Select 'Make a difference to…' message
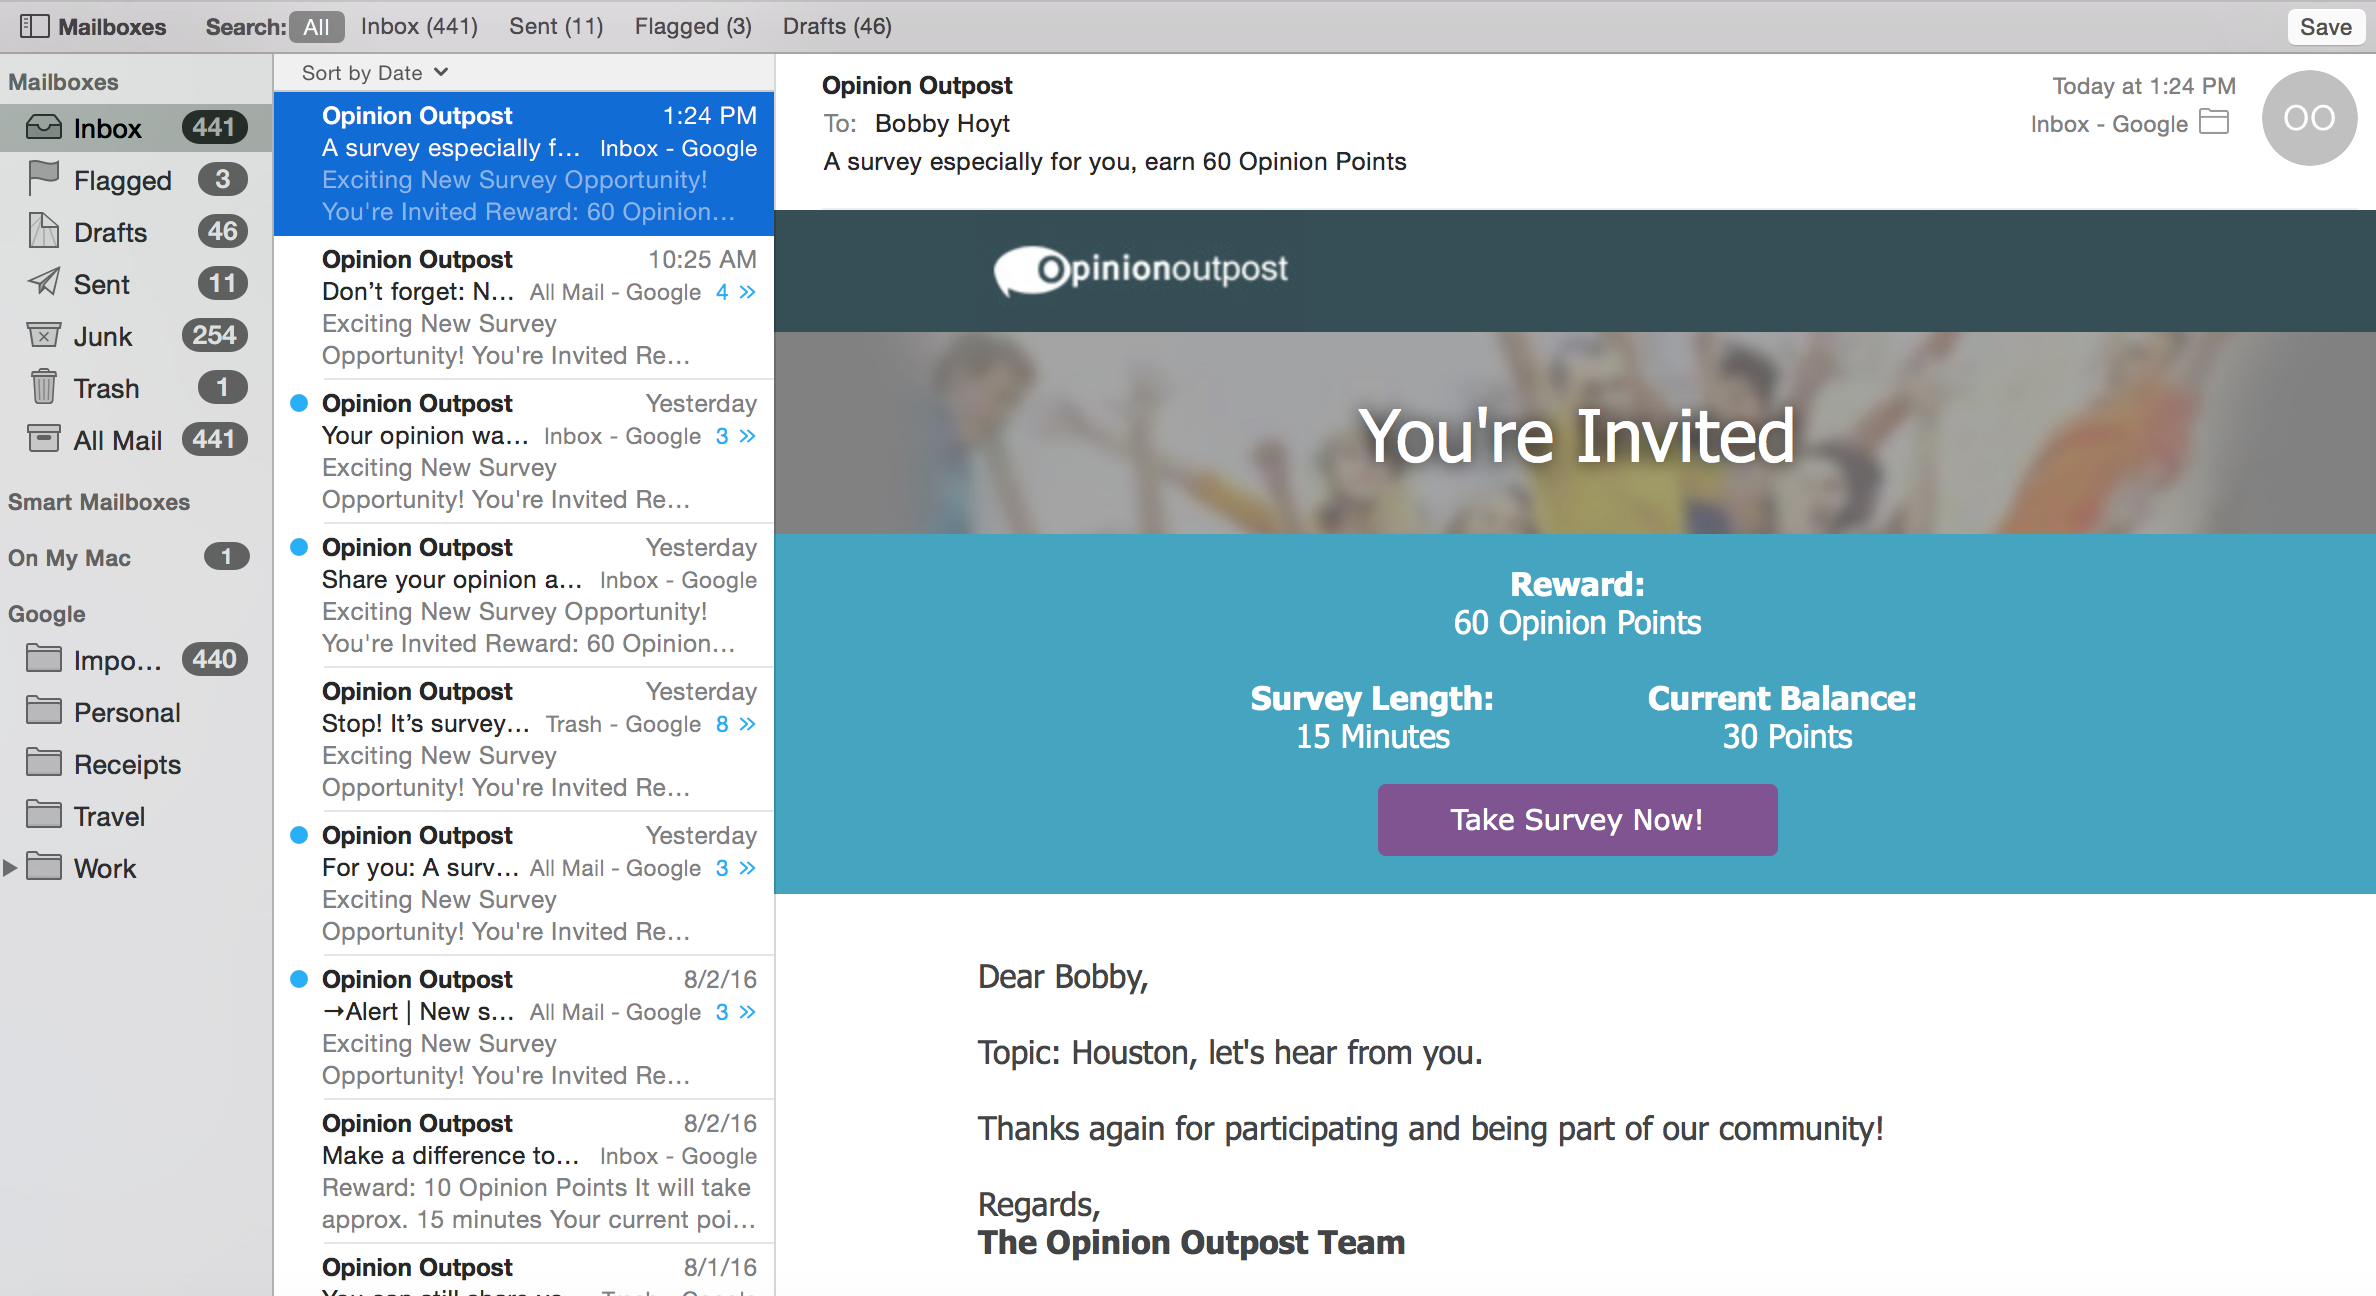This screenshot has width=2376, height=1296. [x=524, y=1171]
